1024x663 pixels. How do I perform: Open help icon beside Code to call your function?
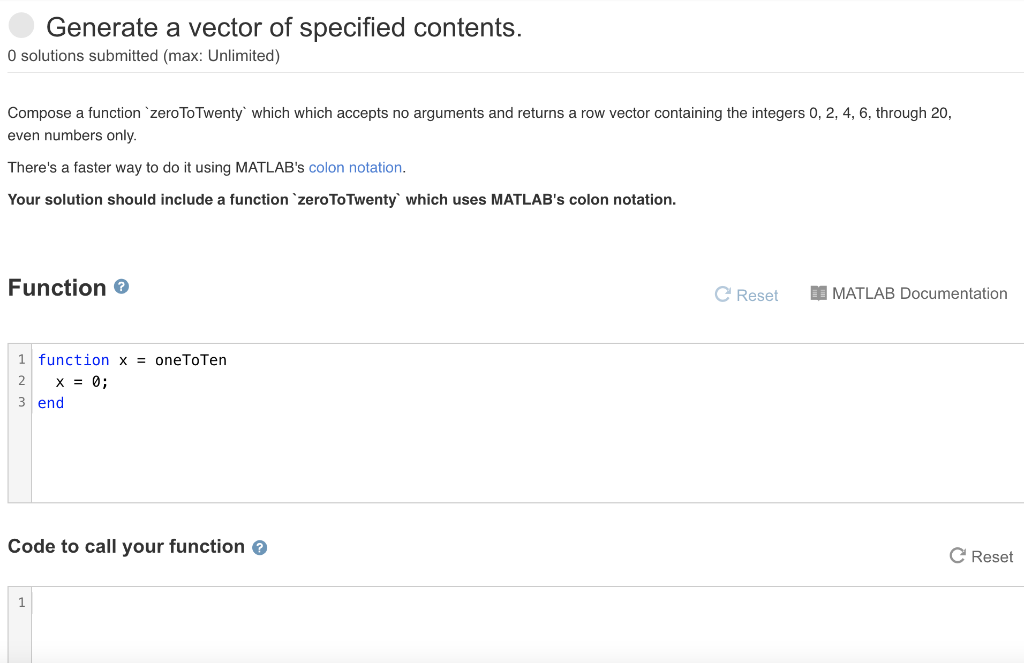pos(259,547)
